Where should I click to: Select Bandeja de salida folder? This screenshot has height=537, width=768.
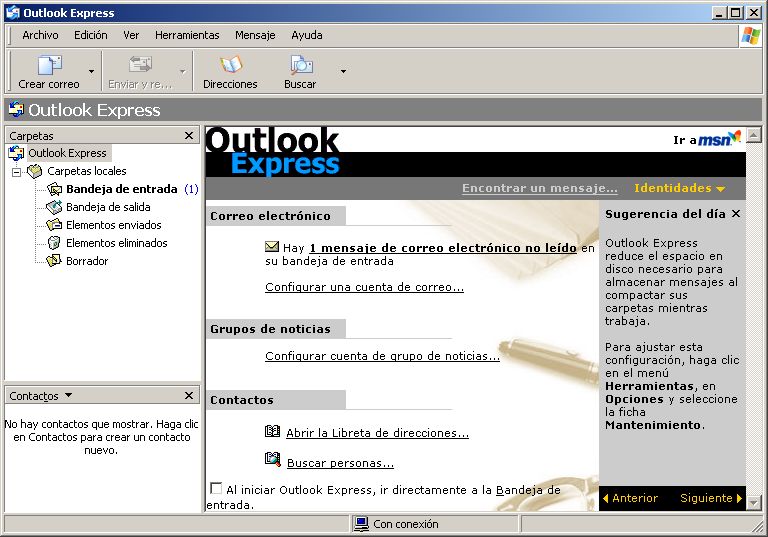[108, 207]
